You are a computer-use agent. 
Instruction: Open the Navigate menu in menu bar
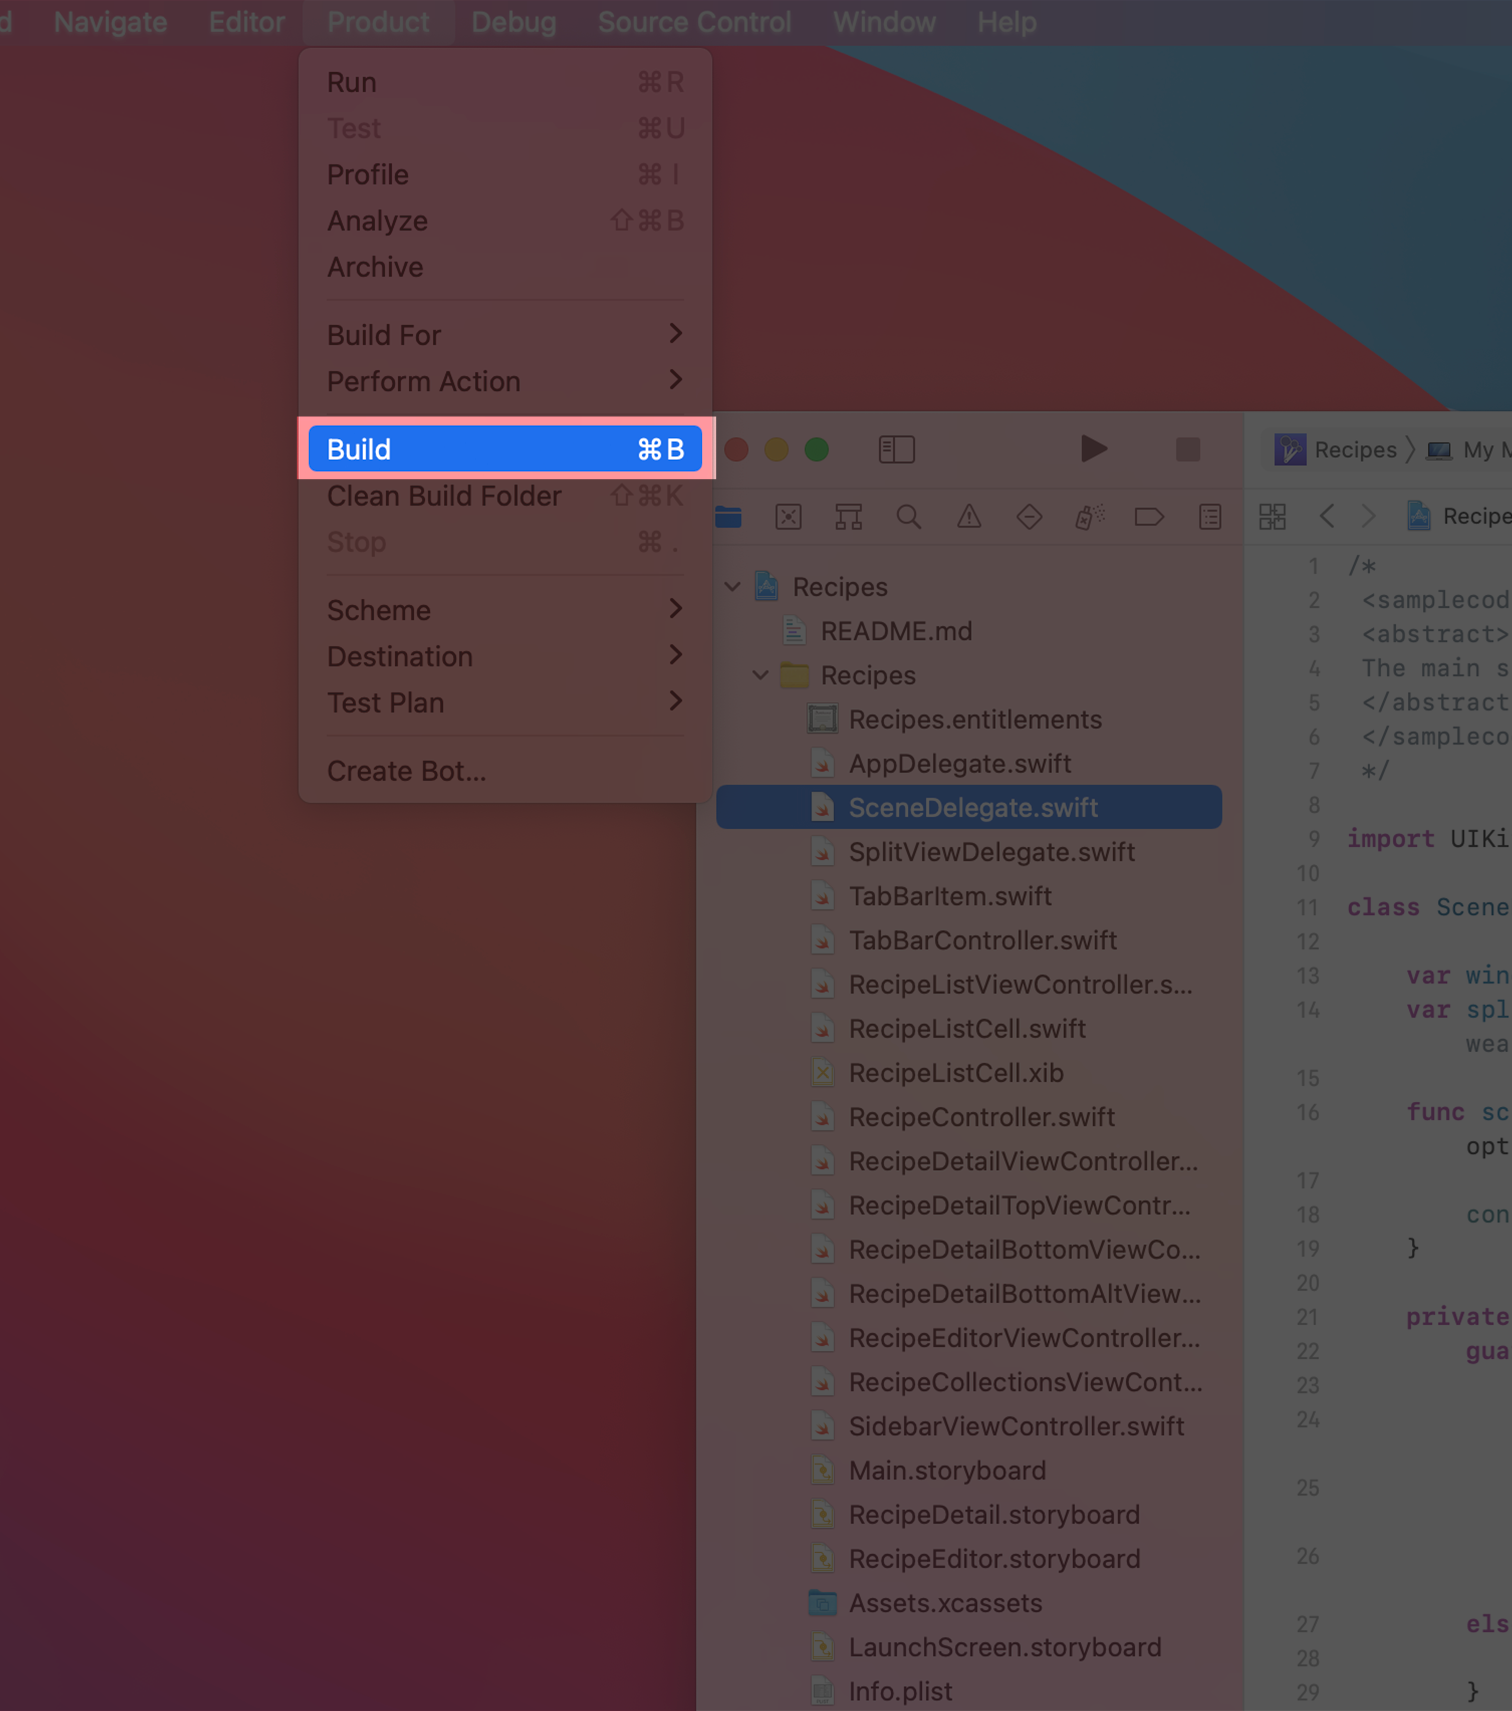[x=110, y=22]
